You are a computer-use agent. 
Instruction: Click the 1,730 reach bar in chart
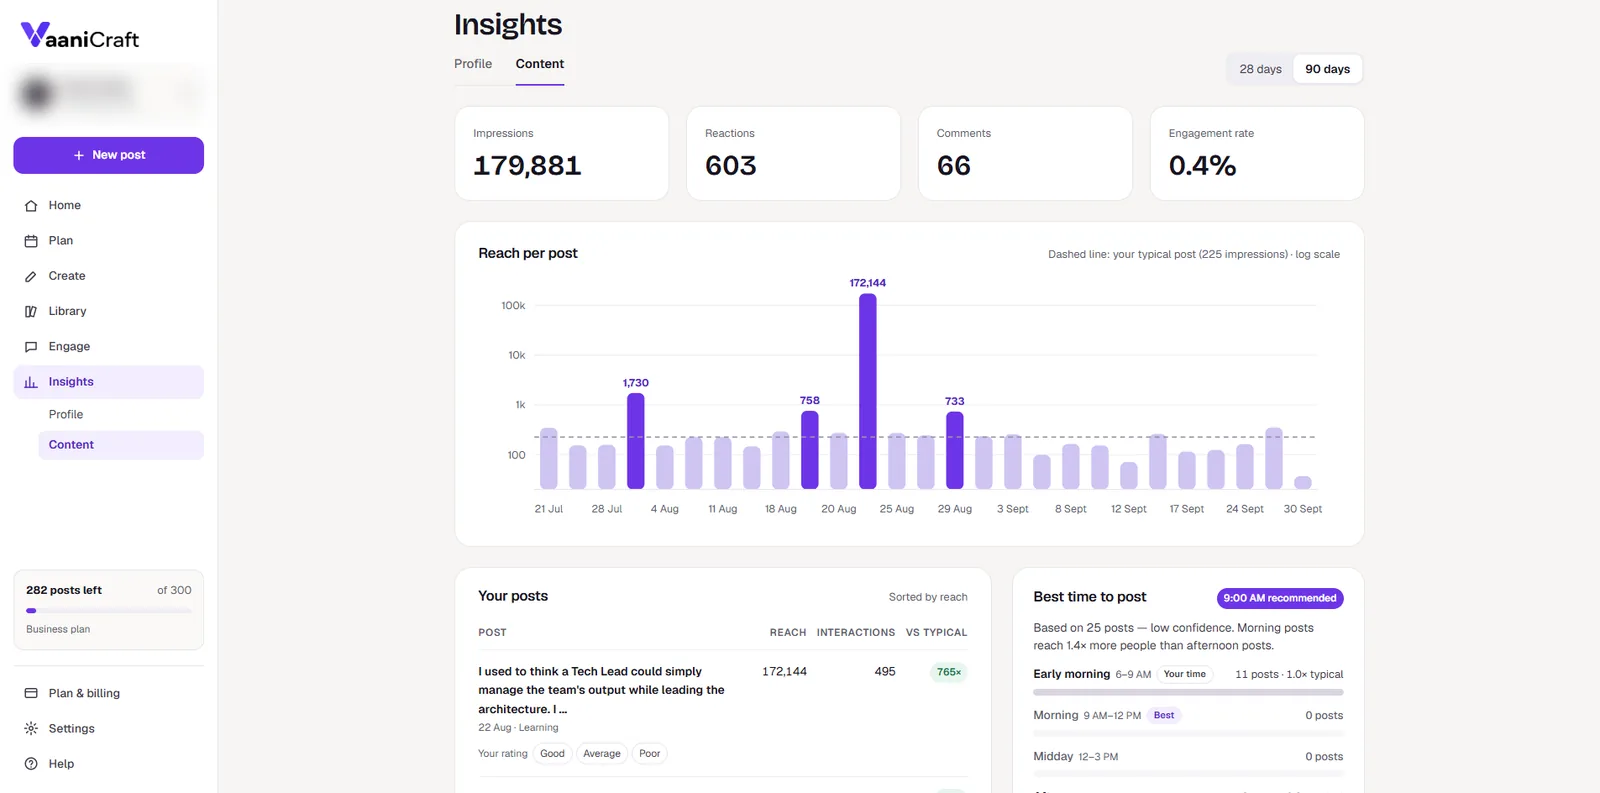coord(636,441)
